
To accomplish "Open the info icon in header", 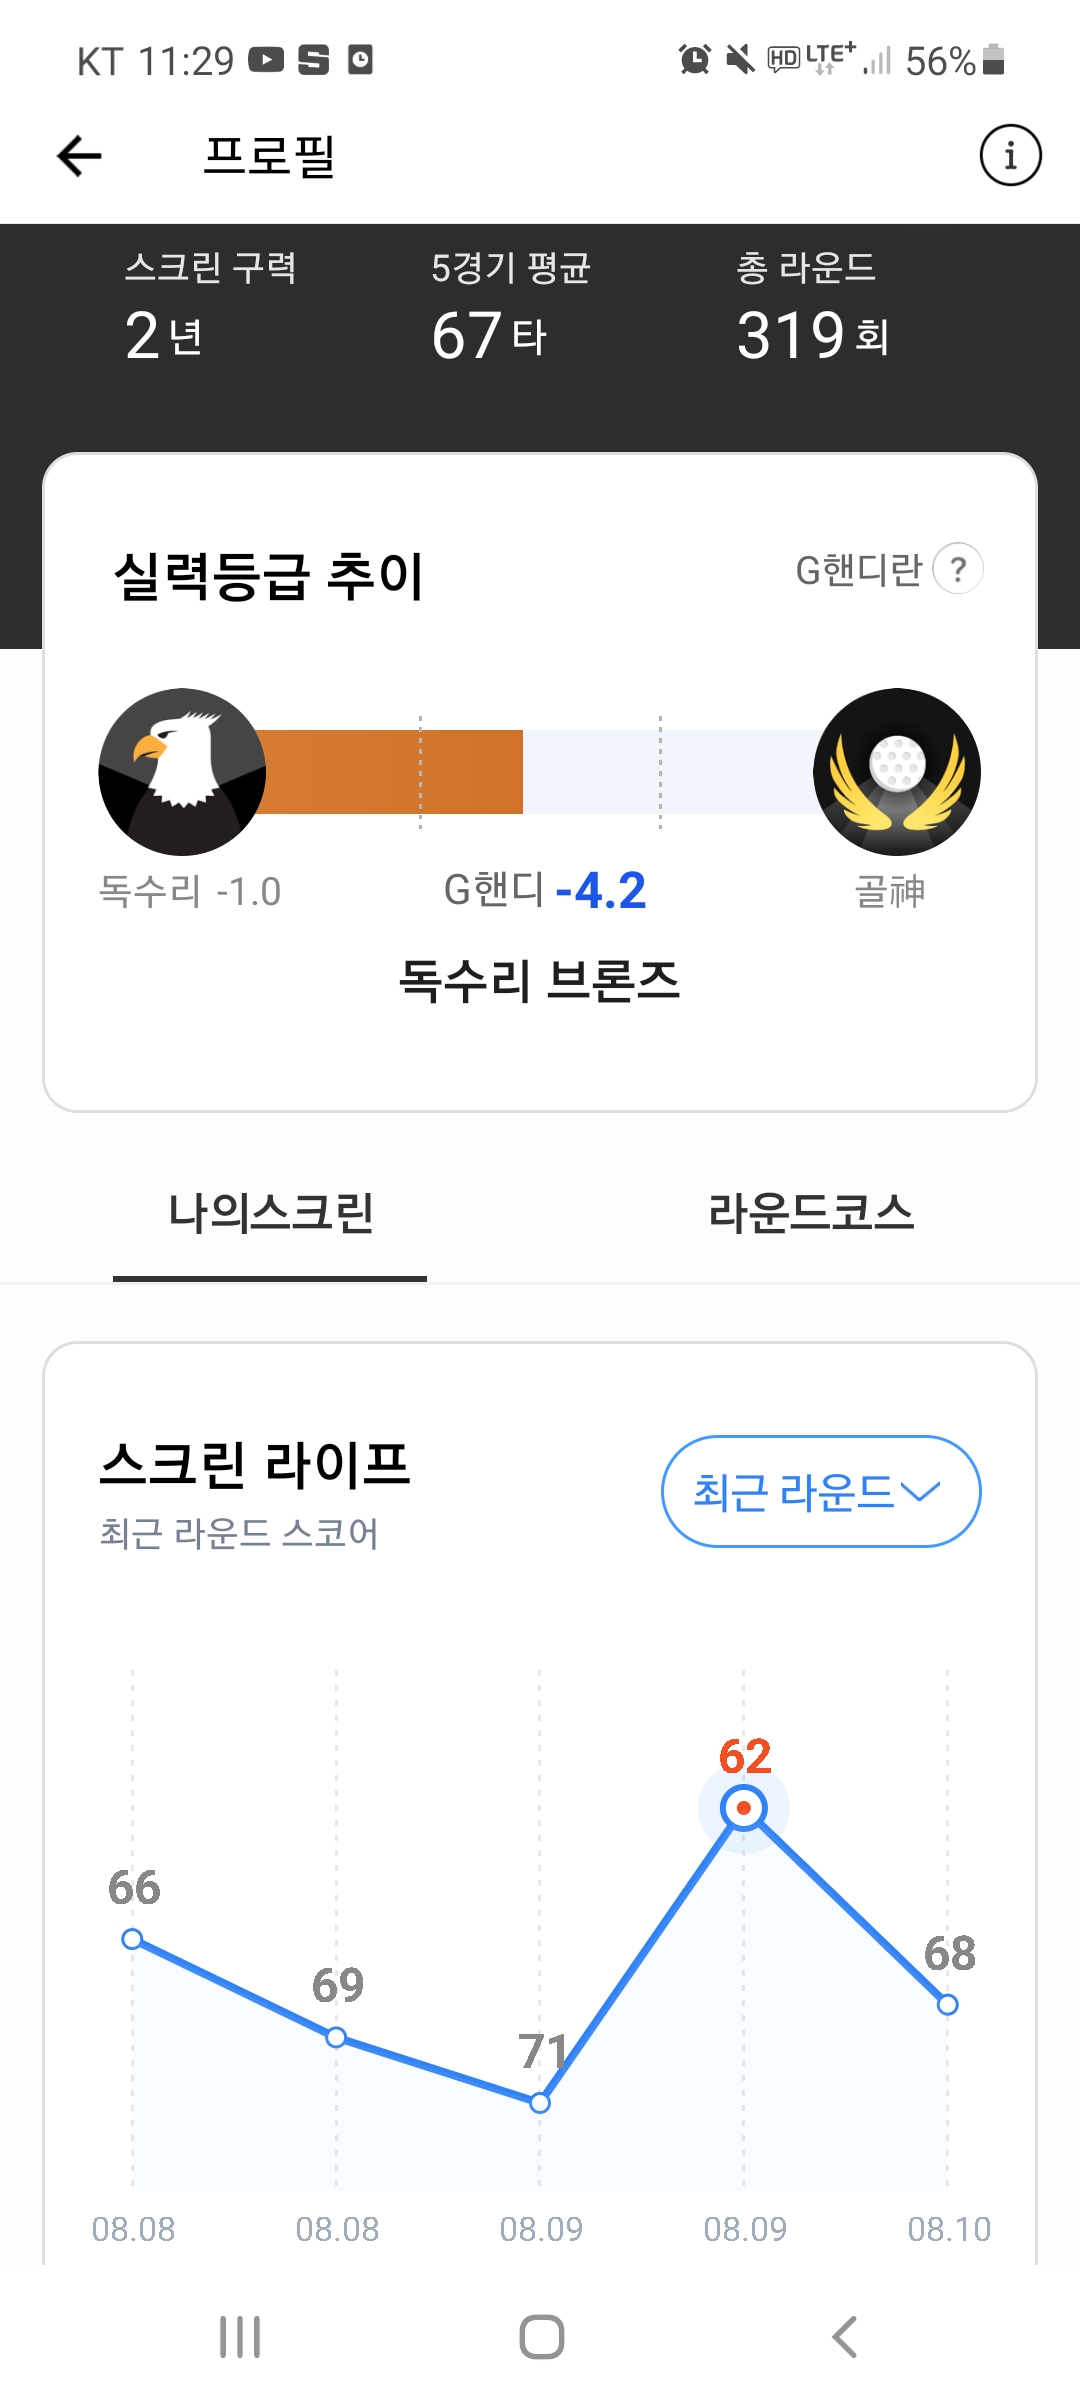I will [1010, 156].
